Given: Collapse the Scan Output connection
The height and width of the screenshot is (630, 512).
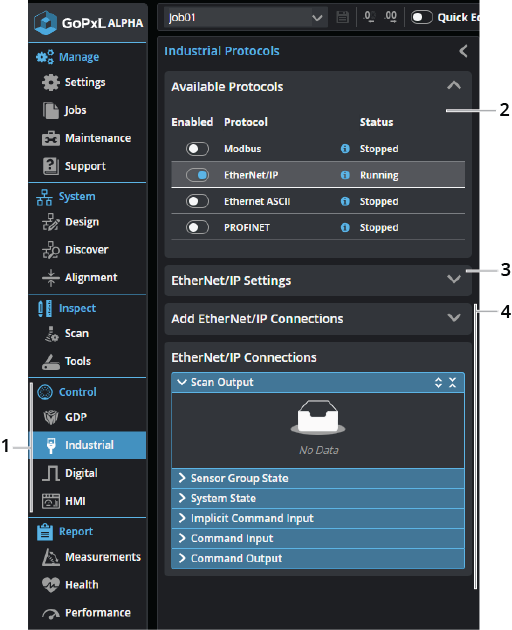Looking at the screenshot, I should tap(182, 382).
